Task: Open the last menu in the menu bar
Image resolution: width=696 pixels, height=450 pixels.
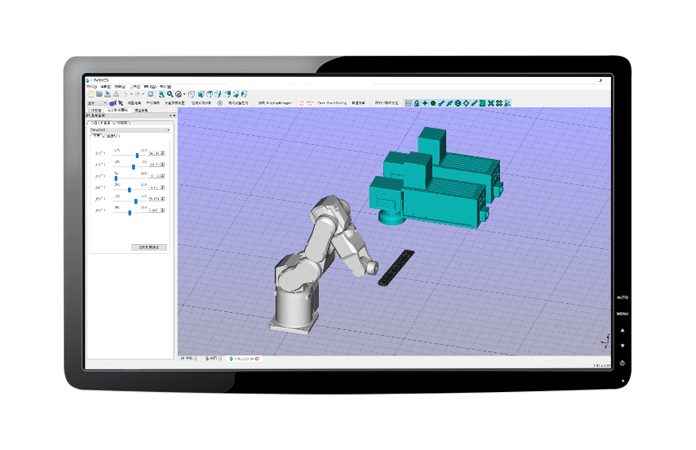Action: (x=165, y=87)
